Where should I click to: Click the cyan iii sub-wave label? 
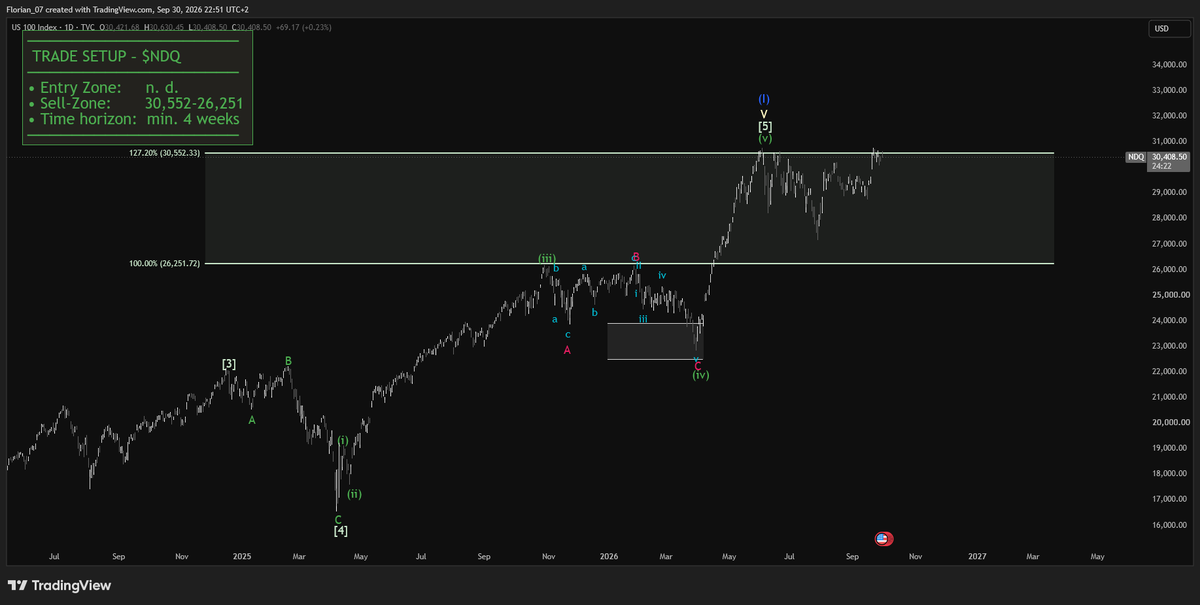tap(643, 318)
